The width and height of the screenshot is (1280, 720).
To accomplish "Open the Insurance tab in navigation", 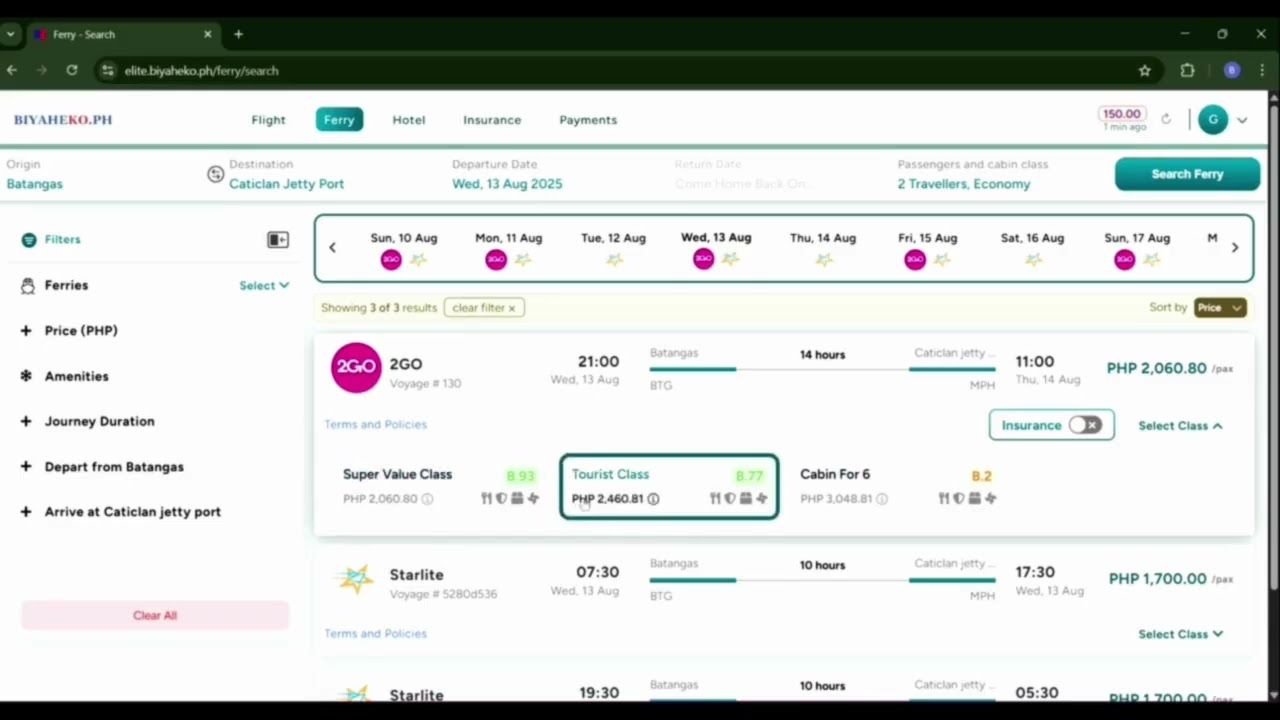I will tap(492, 120).
